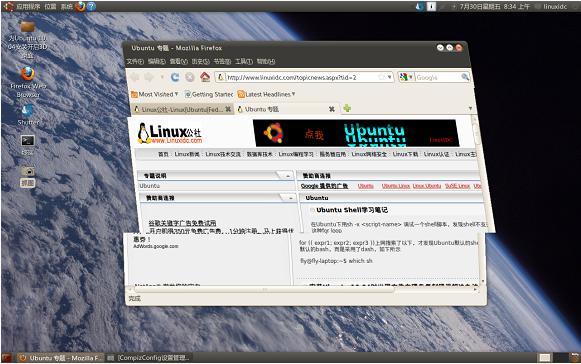
Task: Click the magnifier search icon in the Google box
Action: point(465,77)
